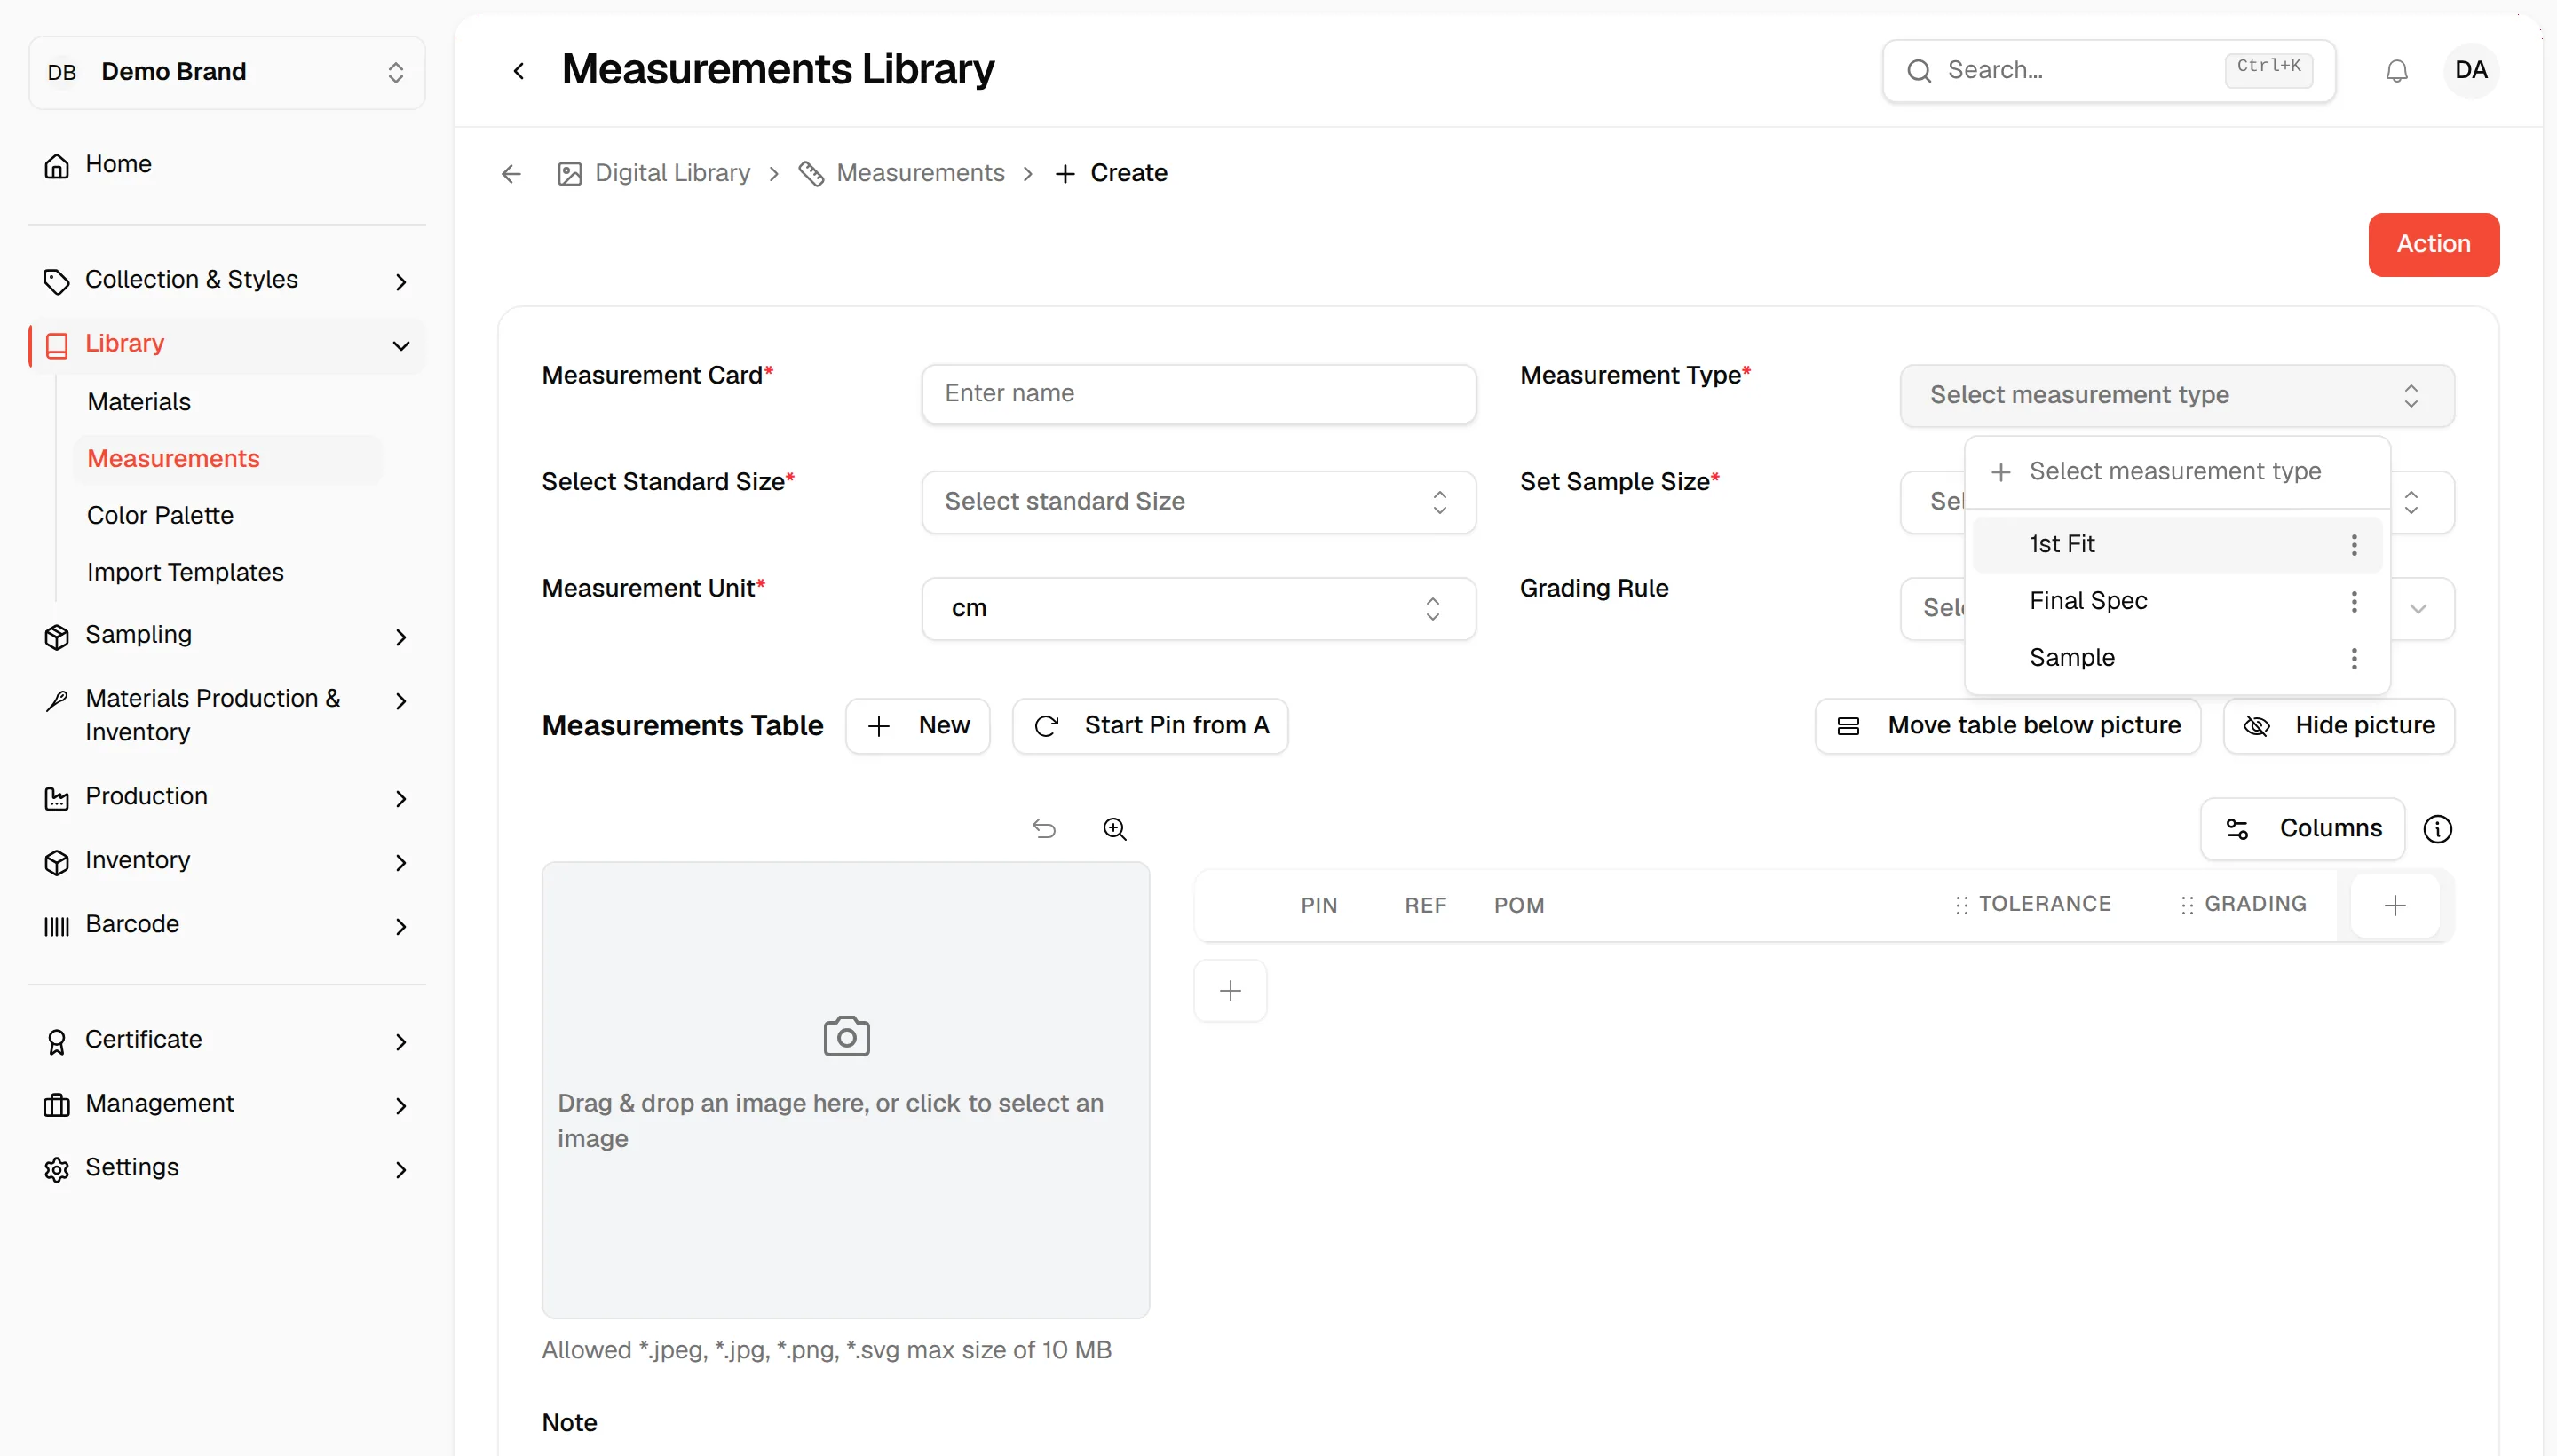The image size is (2557, 1456).
Task: Click Measurements breadcrumb link
Action: tap(901, 174)
